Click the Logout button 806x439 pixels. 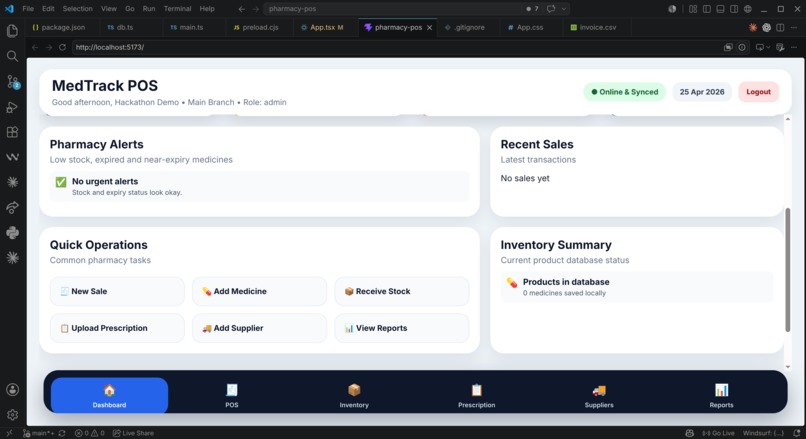coord(758,92)
